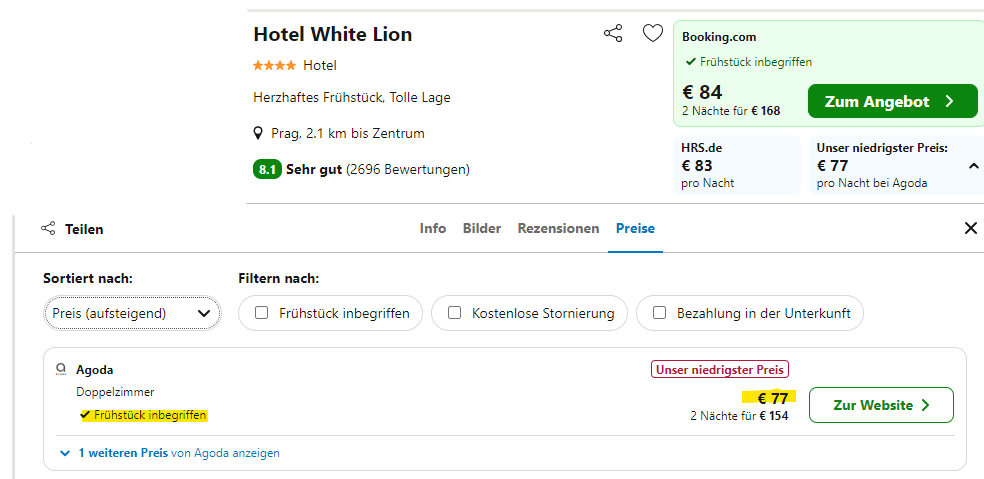Expand 1 weiteren Preis von Agoda
Screen dimensions: 984x479
(x=168, y=453)
